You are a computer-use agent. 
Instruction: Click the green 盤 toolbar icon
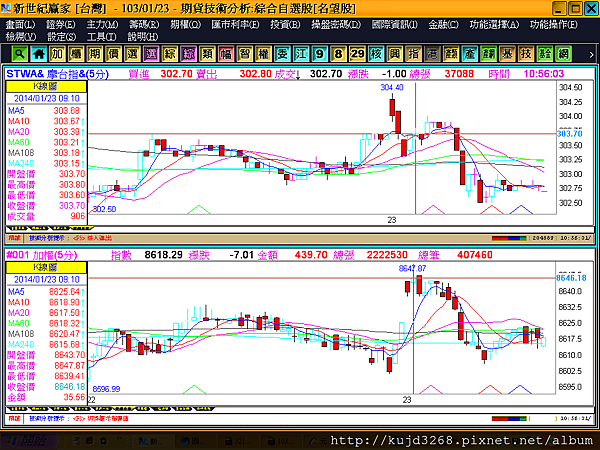545,54
